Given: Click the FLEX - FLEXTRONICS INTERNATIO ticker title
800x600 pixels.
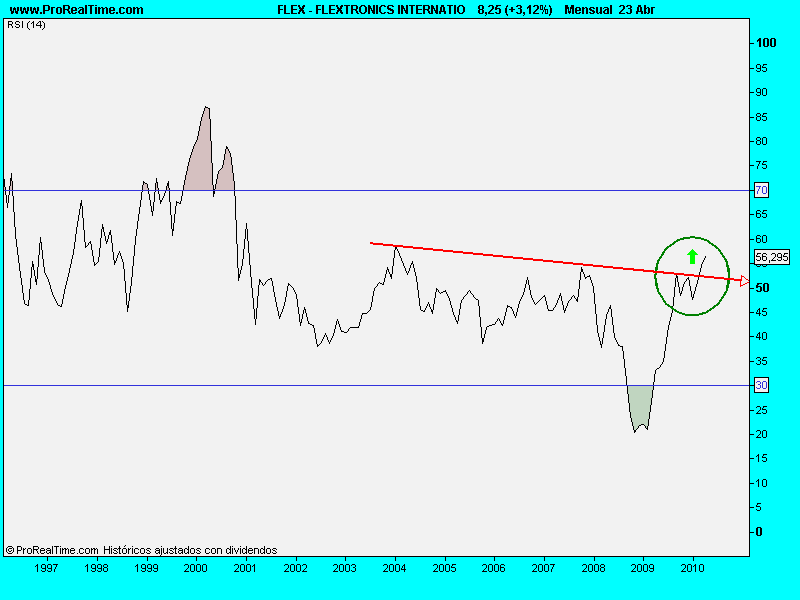Looking at the screenshot, I should [371, 10].
